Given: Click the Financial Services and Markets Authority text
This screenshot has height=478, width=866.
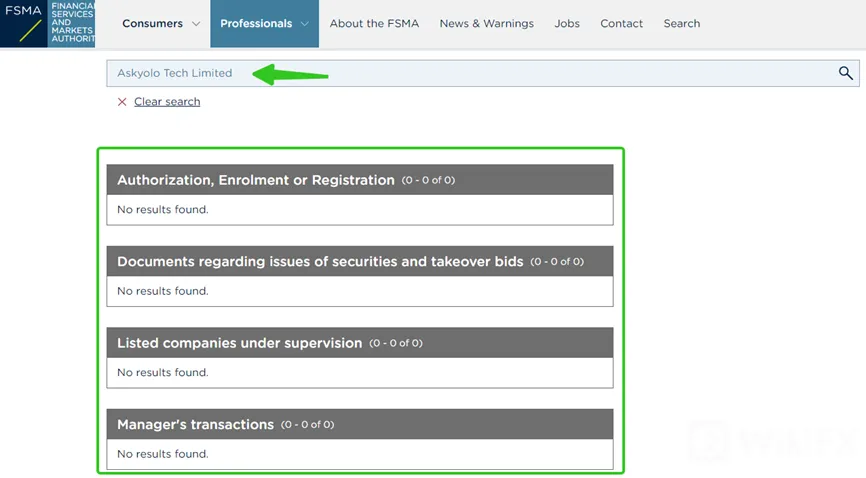Looking at the screenshot, I should point(72,22).
